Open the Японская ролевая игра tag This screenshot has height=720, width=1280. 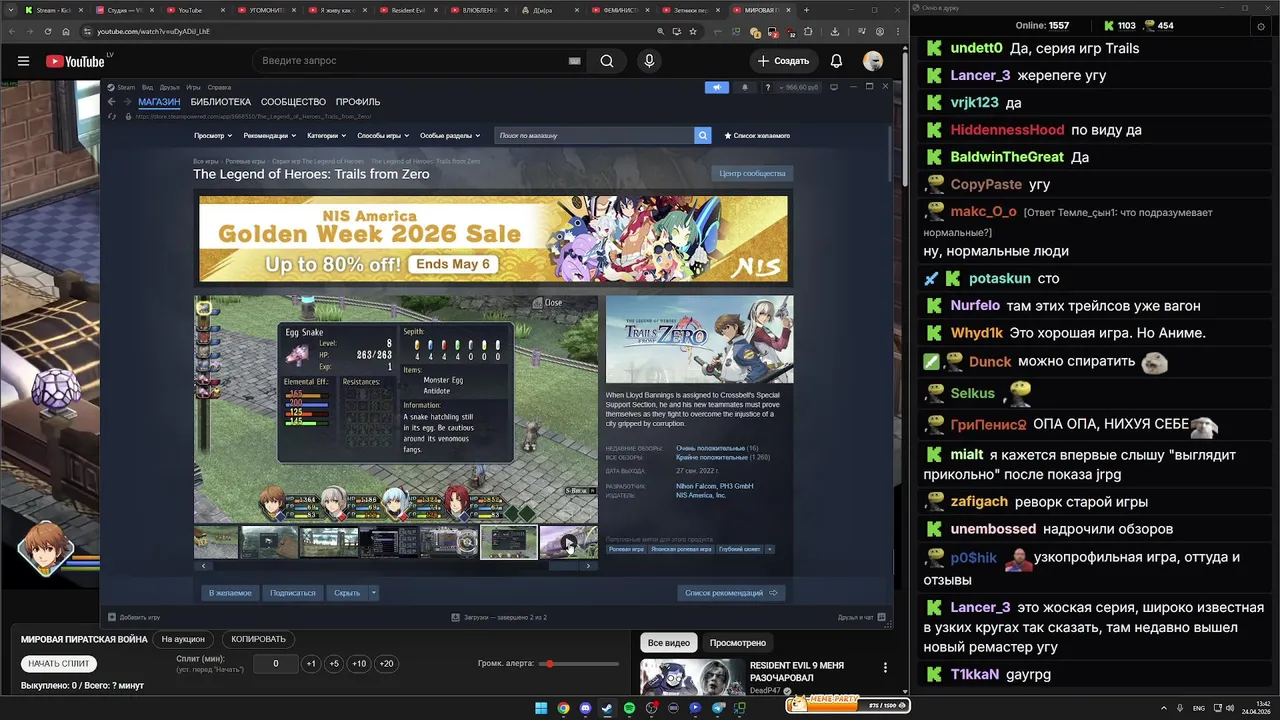[682, 549]
